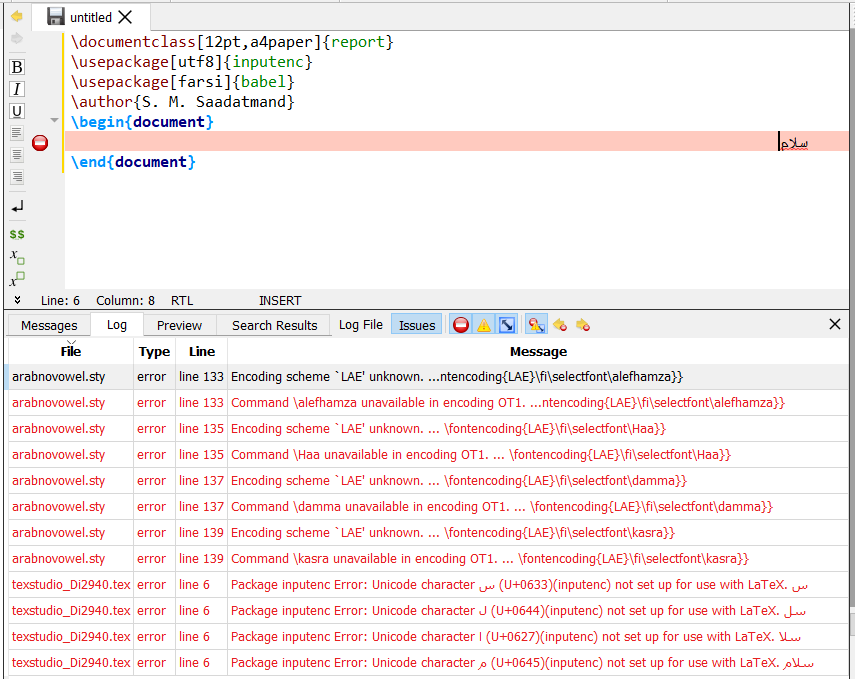Insert a superscript using the x superscript icon
The image size is (855, 679).
(17, 279)
